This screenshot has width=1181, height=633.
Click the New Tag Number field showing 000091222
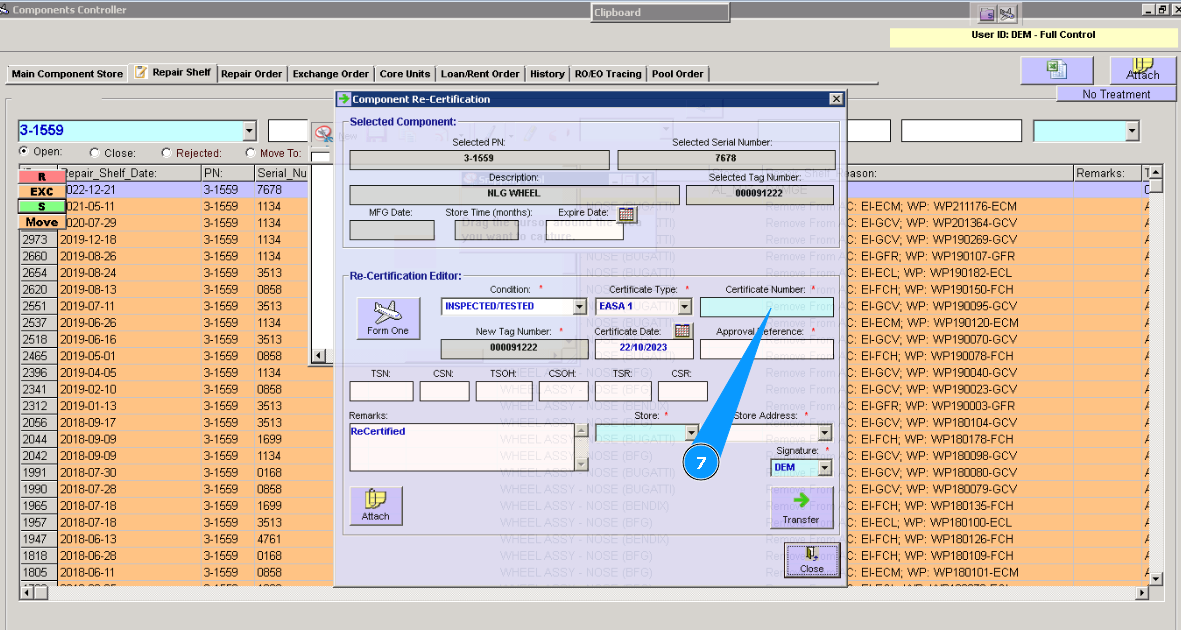[514, 348]
